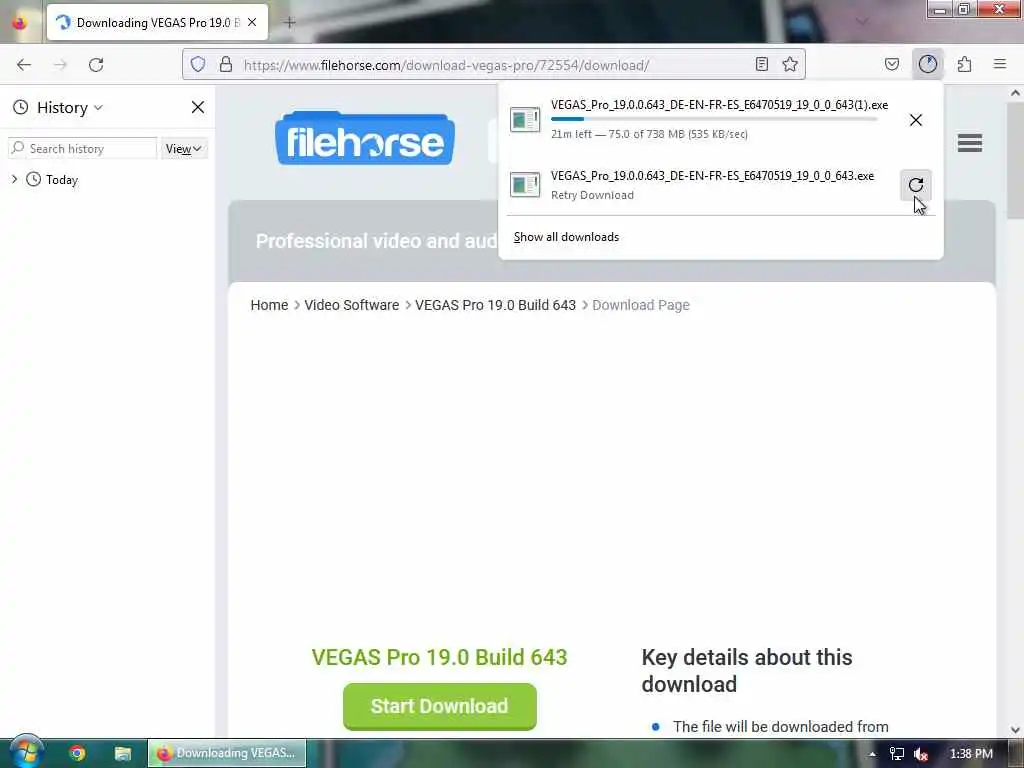This screenshot has width=1024, height=768.
Task: Open the Windows Start button
Action: [27, 752]
